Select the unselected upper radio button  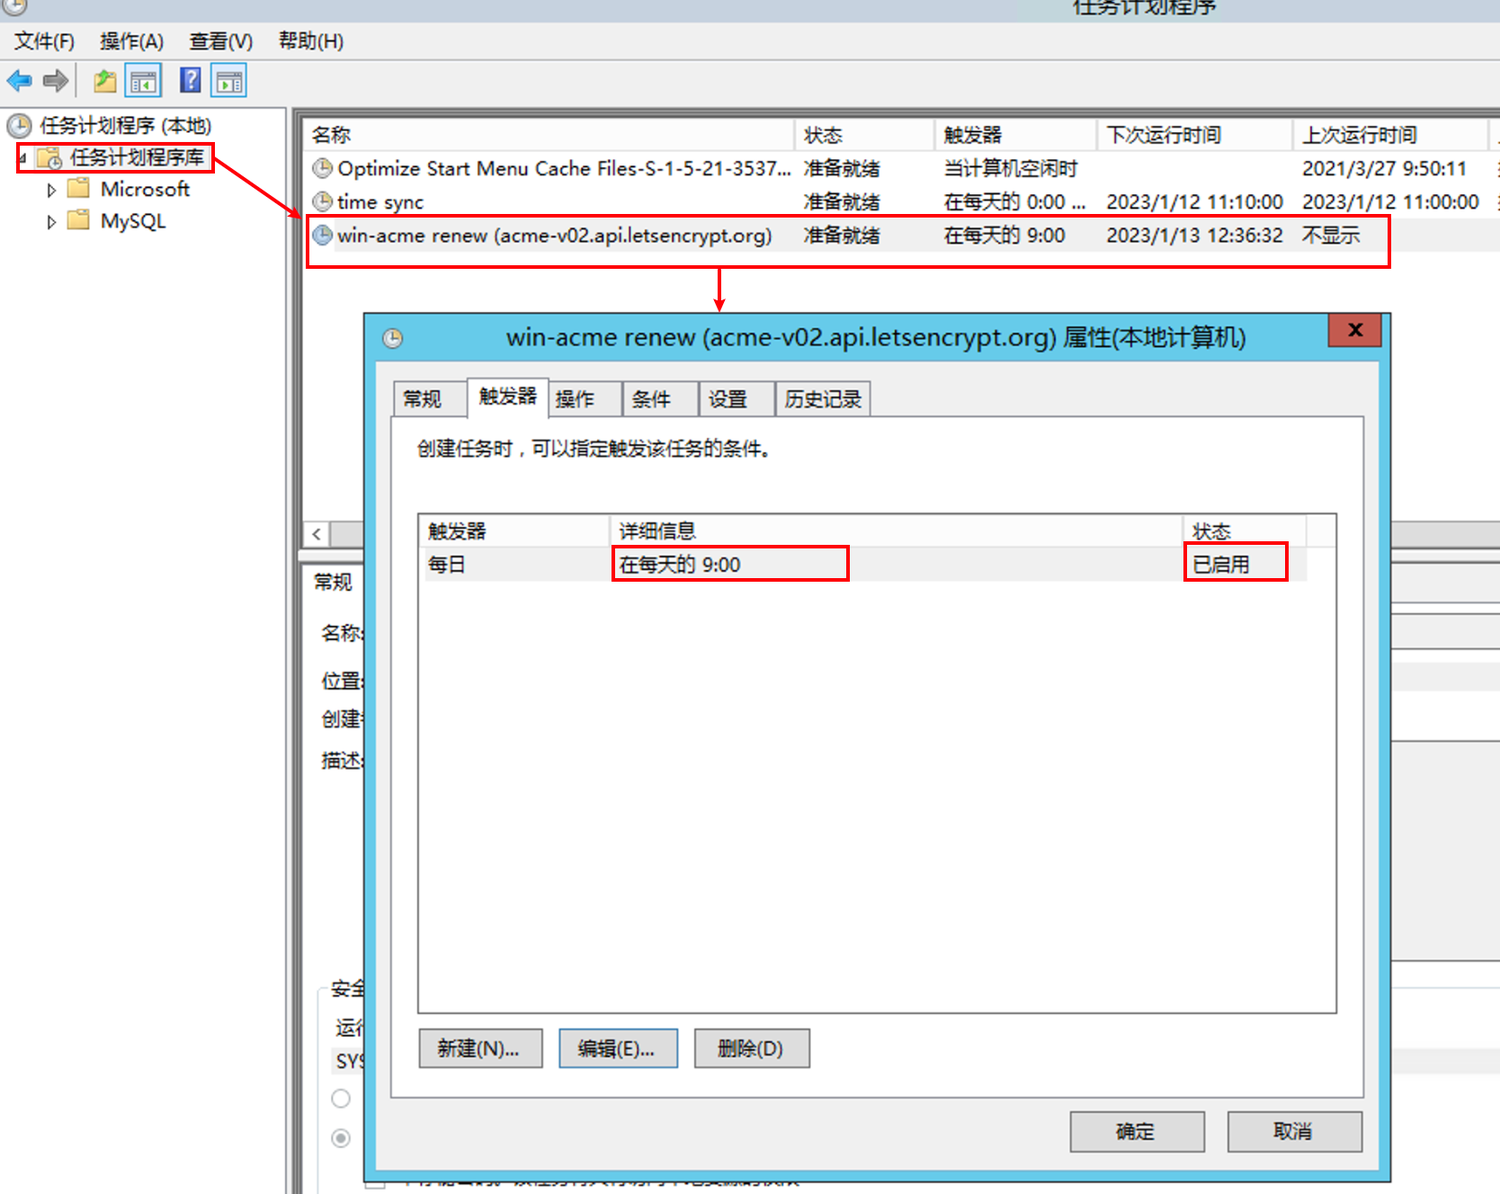[x=341, y=1098]
